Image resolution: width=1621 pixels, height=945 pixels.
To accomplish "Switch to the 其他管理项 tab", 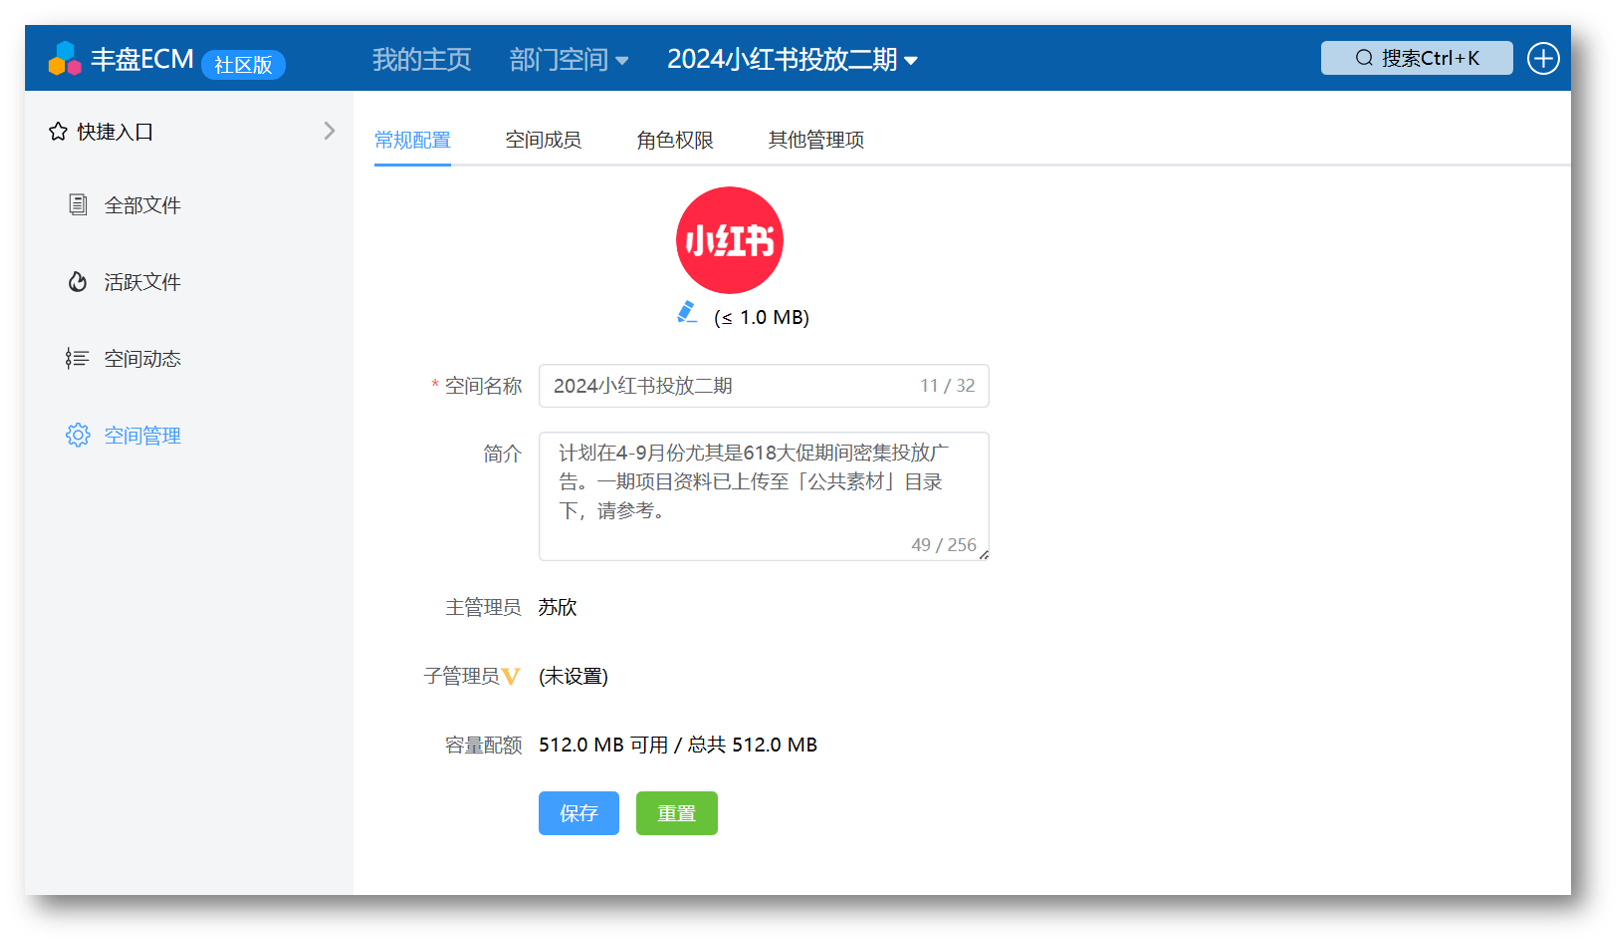I will (816, 140).
